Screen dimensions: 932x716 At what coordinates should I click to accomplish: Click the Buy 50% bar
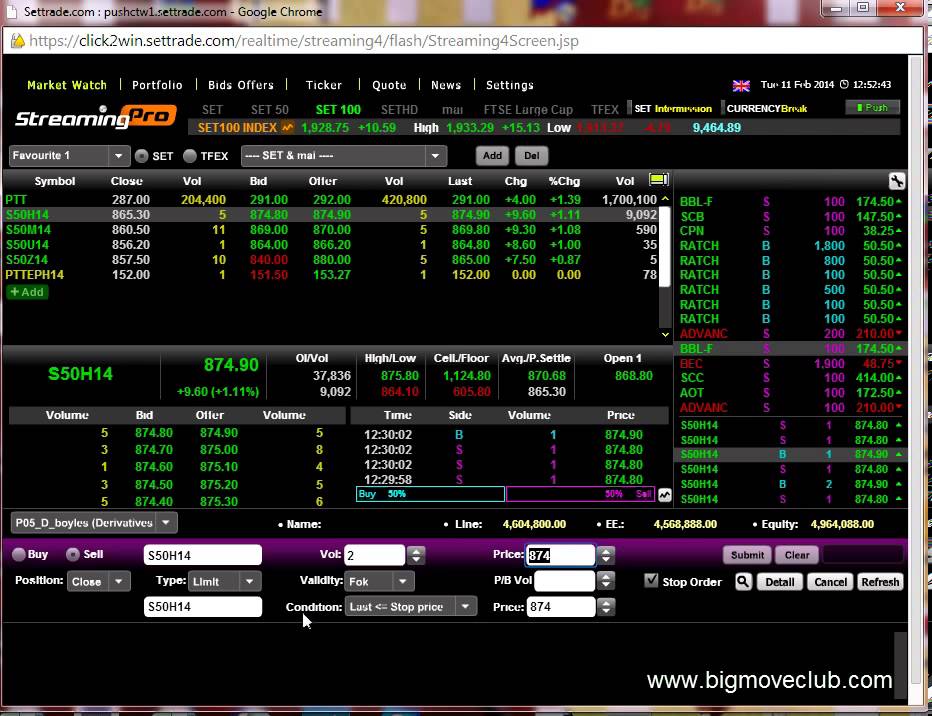click(x=430, y=494)
